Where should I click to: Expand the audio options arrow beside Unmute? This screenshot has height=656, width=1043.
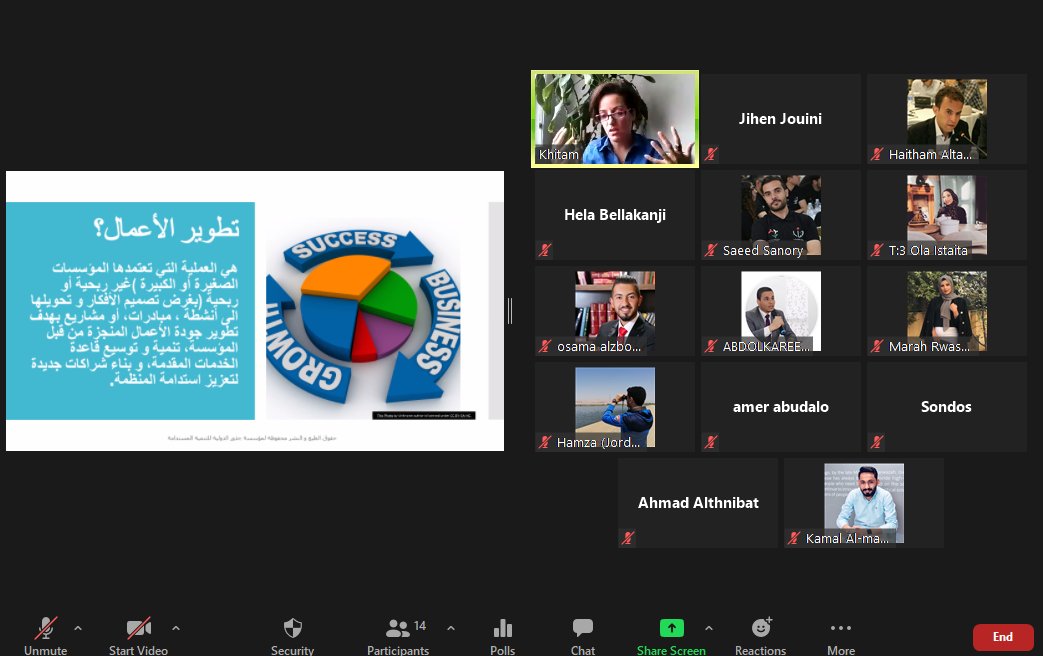point(78,628)
